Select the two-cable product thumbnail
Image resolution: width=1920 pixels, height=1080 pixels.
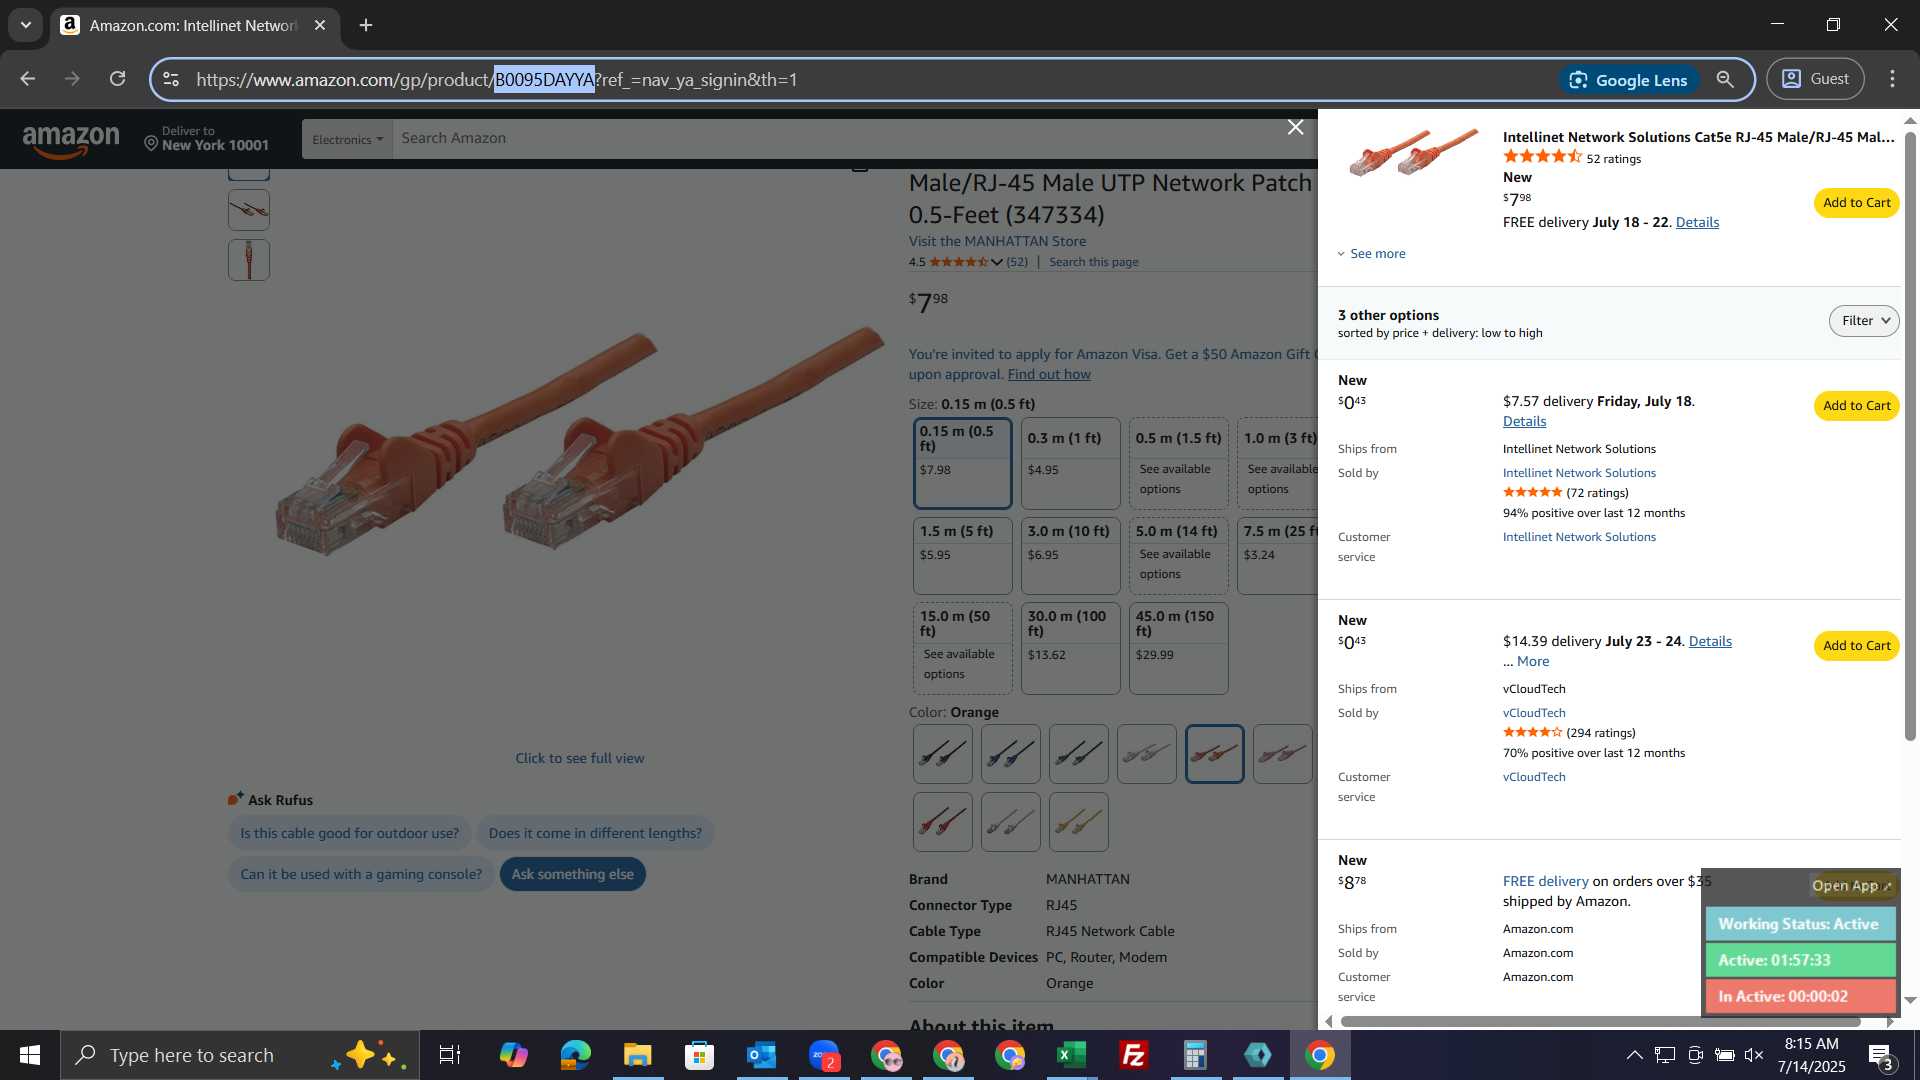tap(249, 210)
